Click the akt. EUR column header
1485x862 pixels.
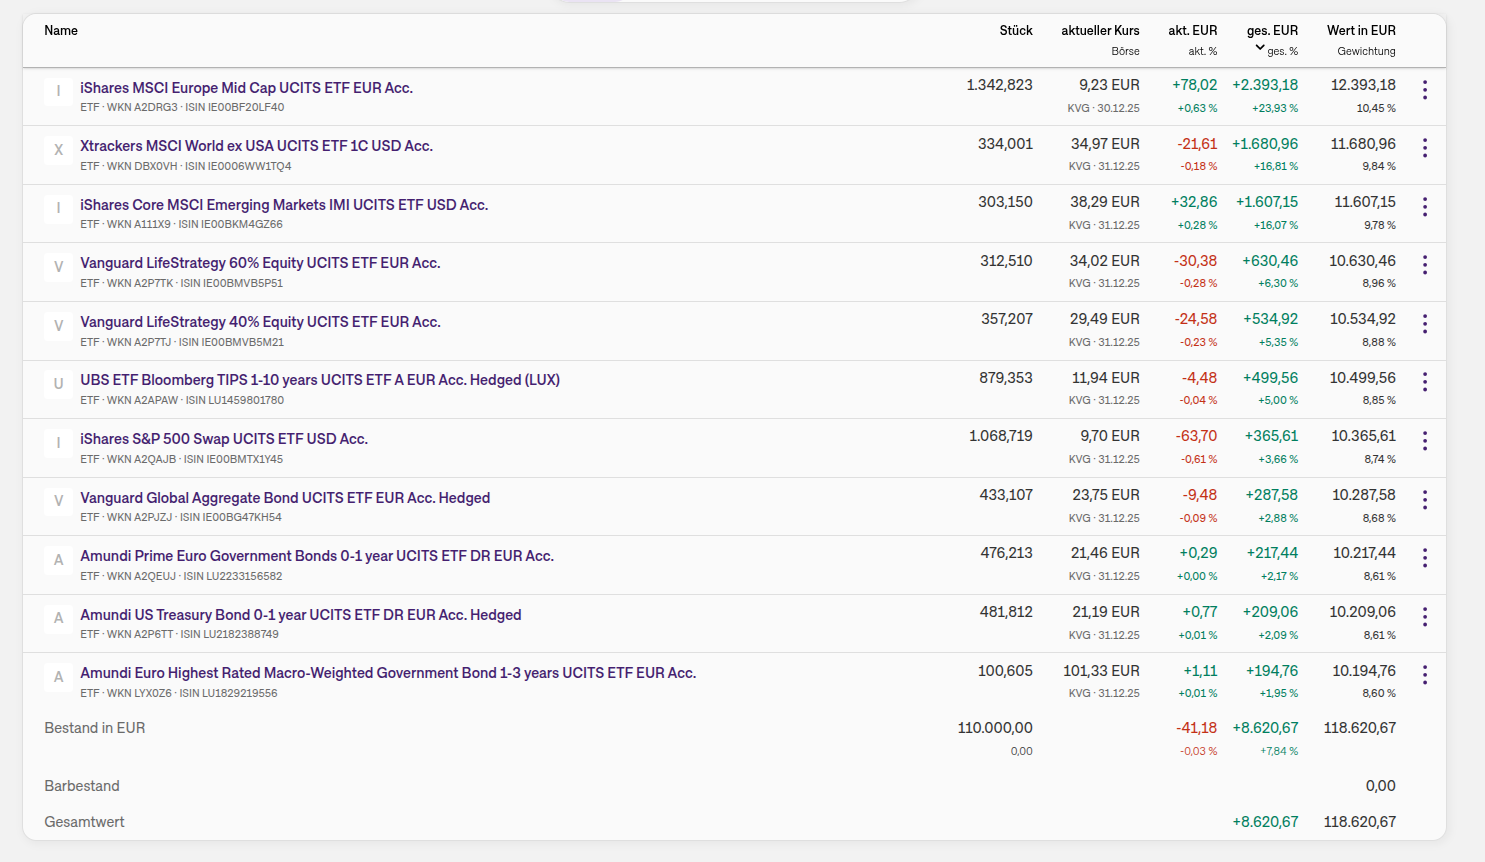[x=1192, y=31]
